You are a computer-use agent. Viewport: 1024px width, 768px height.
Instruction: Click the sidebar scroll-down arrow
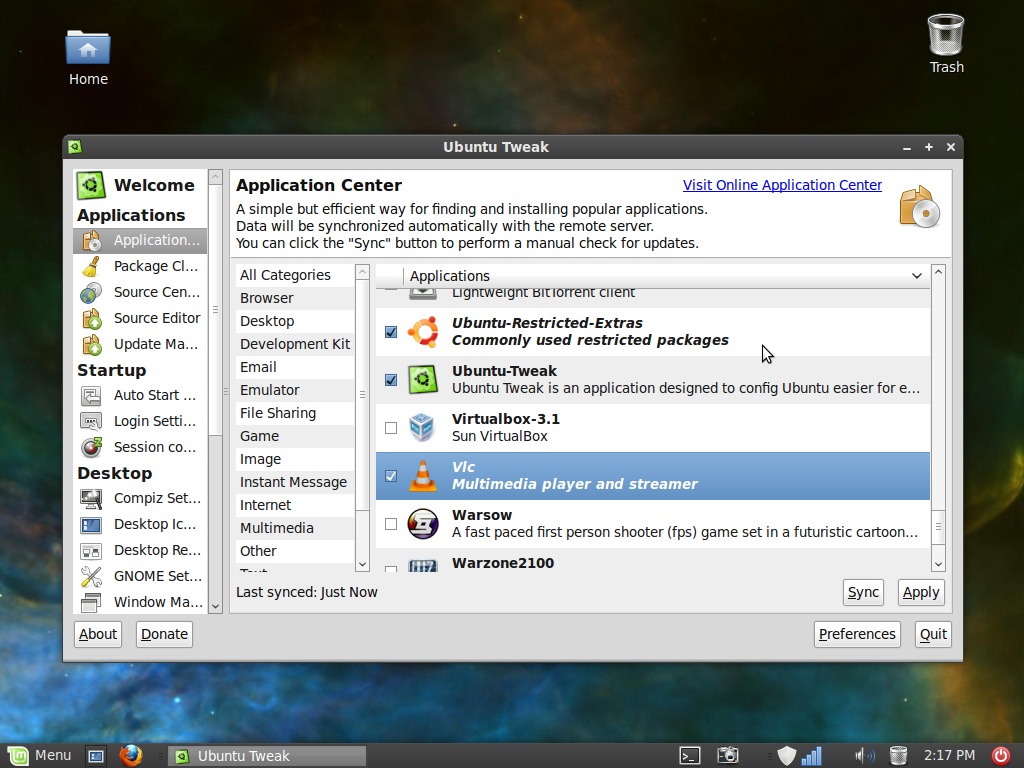click(x=216, y=606)
